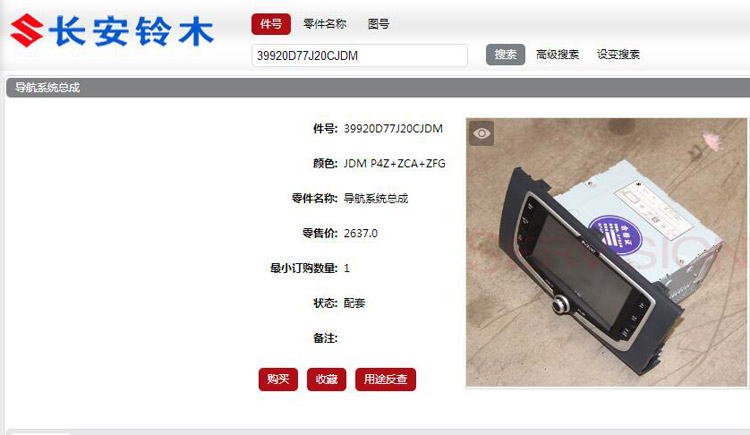Image resolution: width=750 pixels, height=435 pixels.
Task: Open 设变搜索 link
Action: point(618,55)
